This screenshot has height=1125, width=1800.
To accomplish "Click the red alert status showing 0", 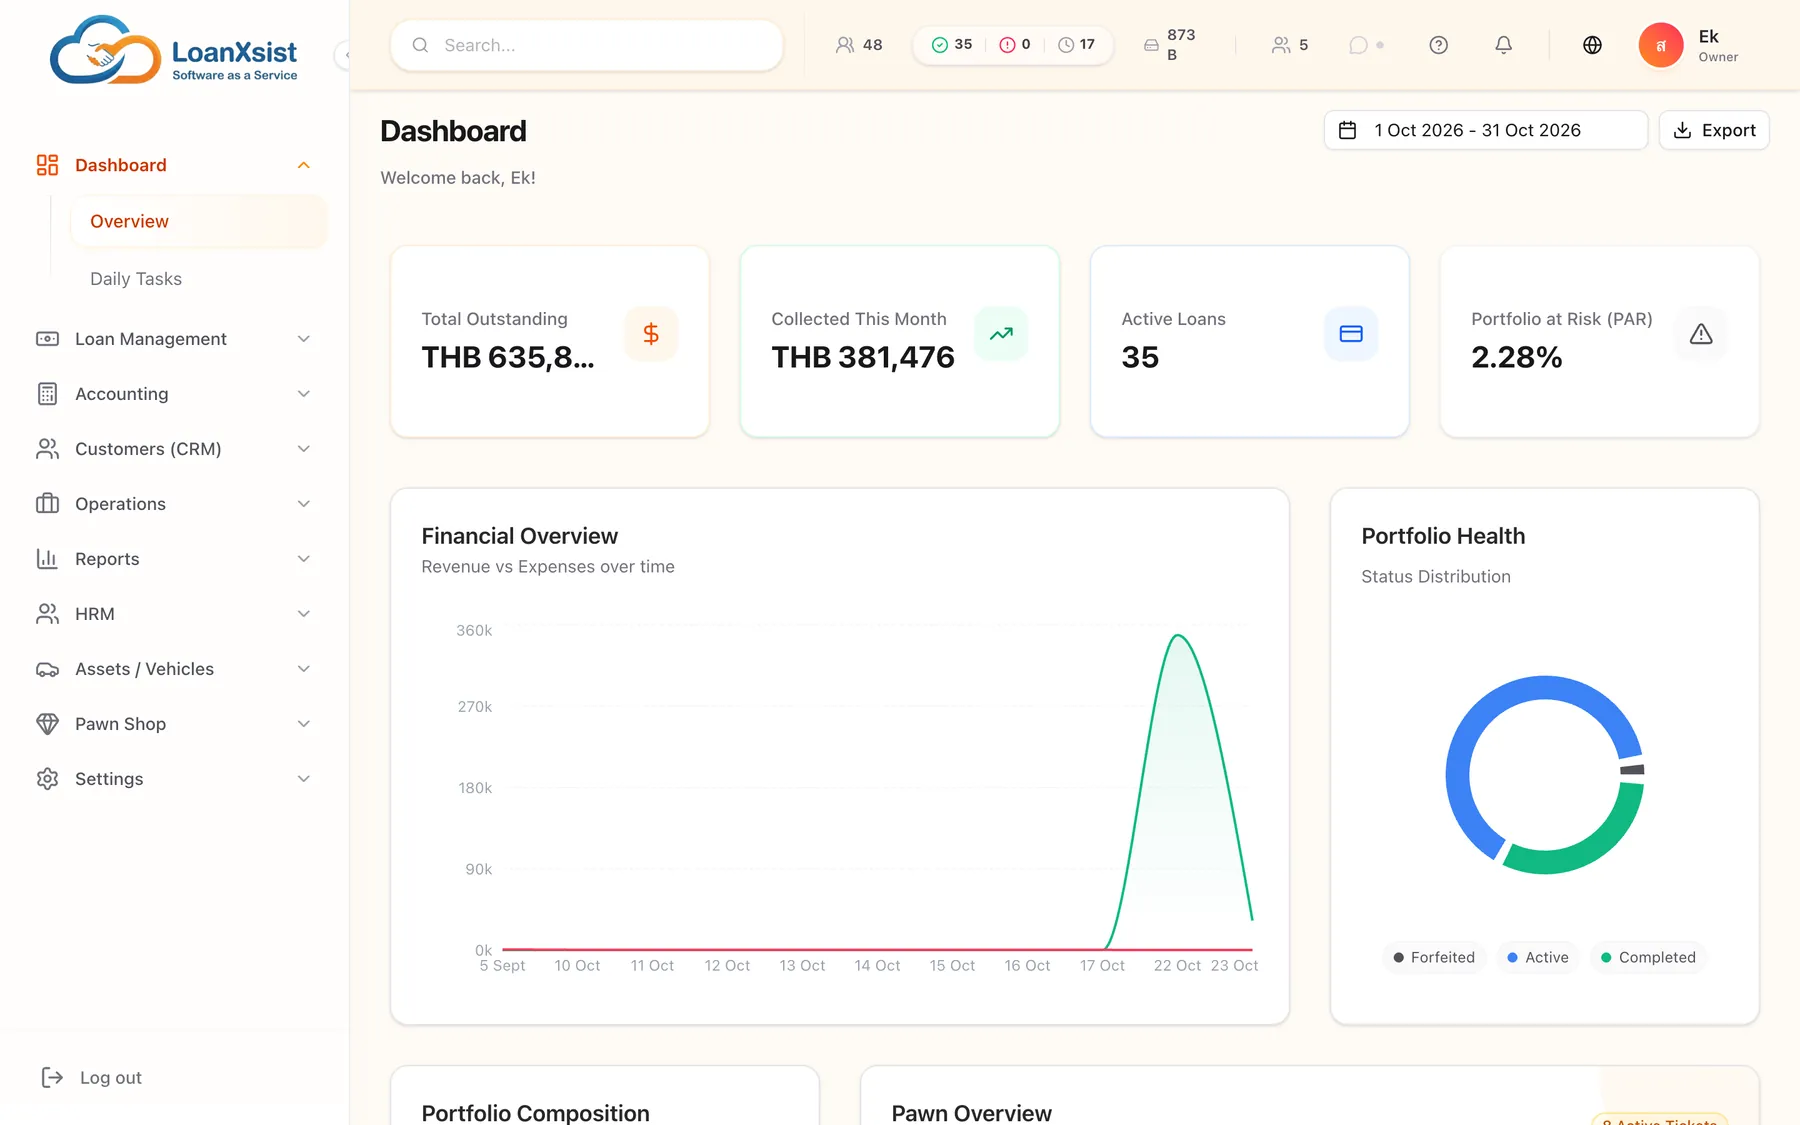I will [1015, 45].
